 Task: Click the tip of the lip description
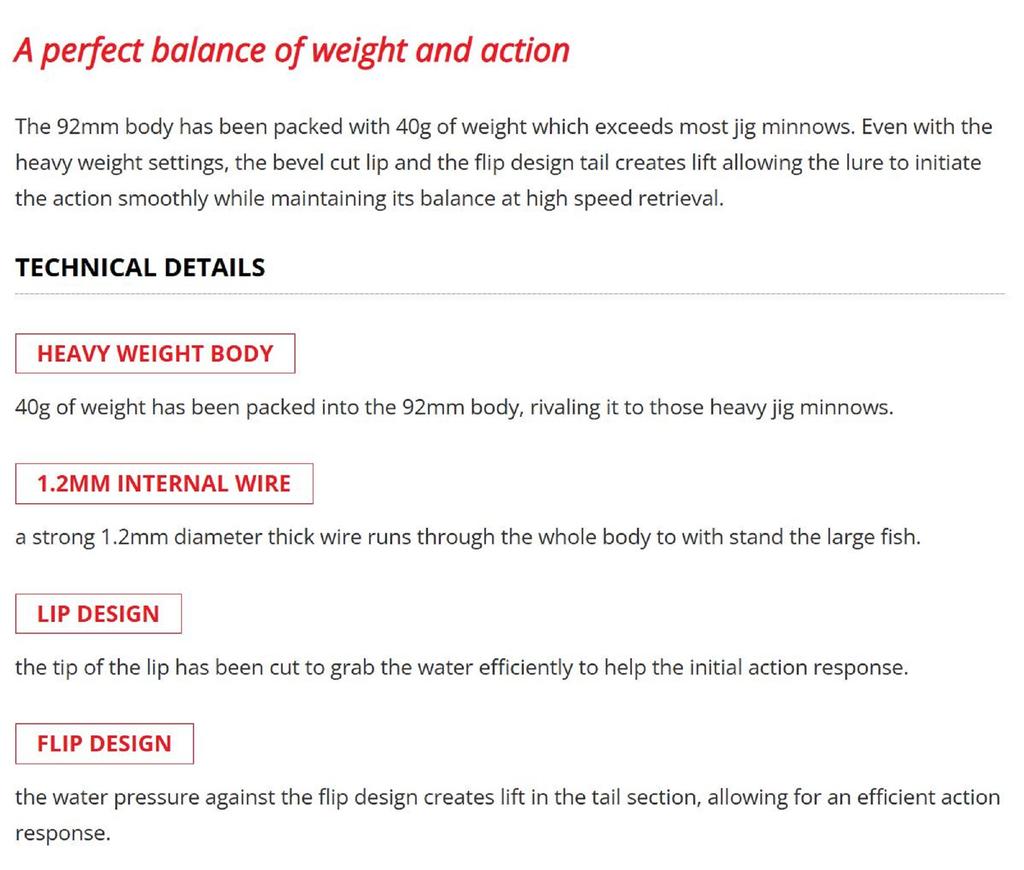coord(462,668)
